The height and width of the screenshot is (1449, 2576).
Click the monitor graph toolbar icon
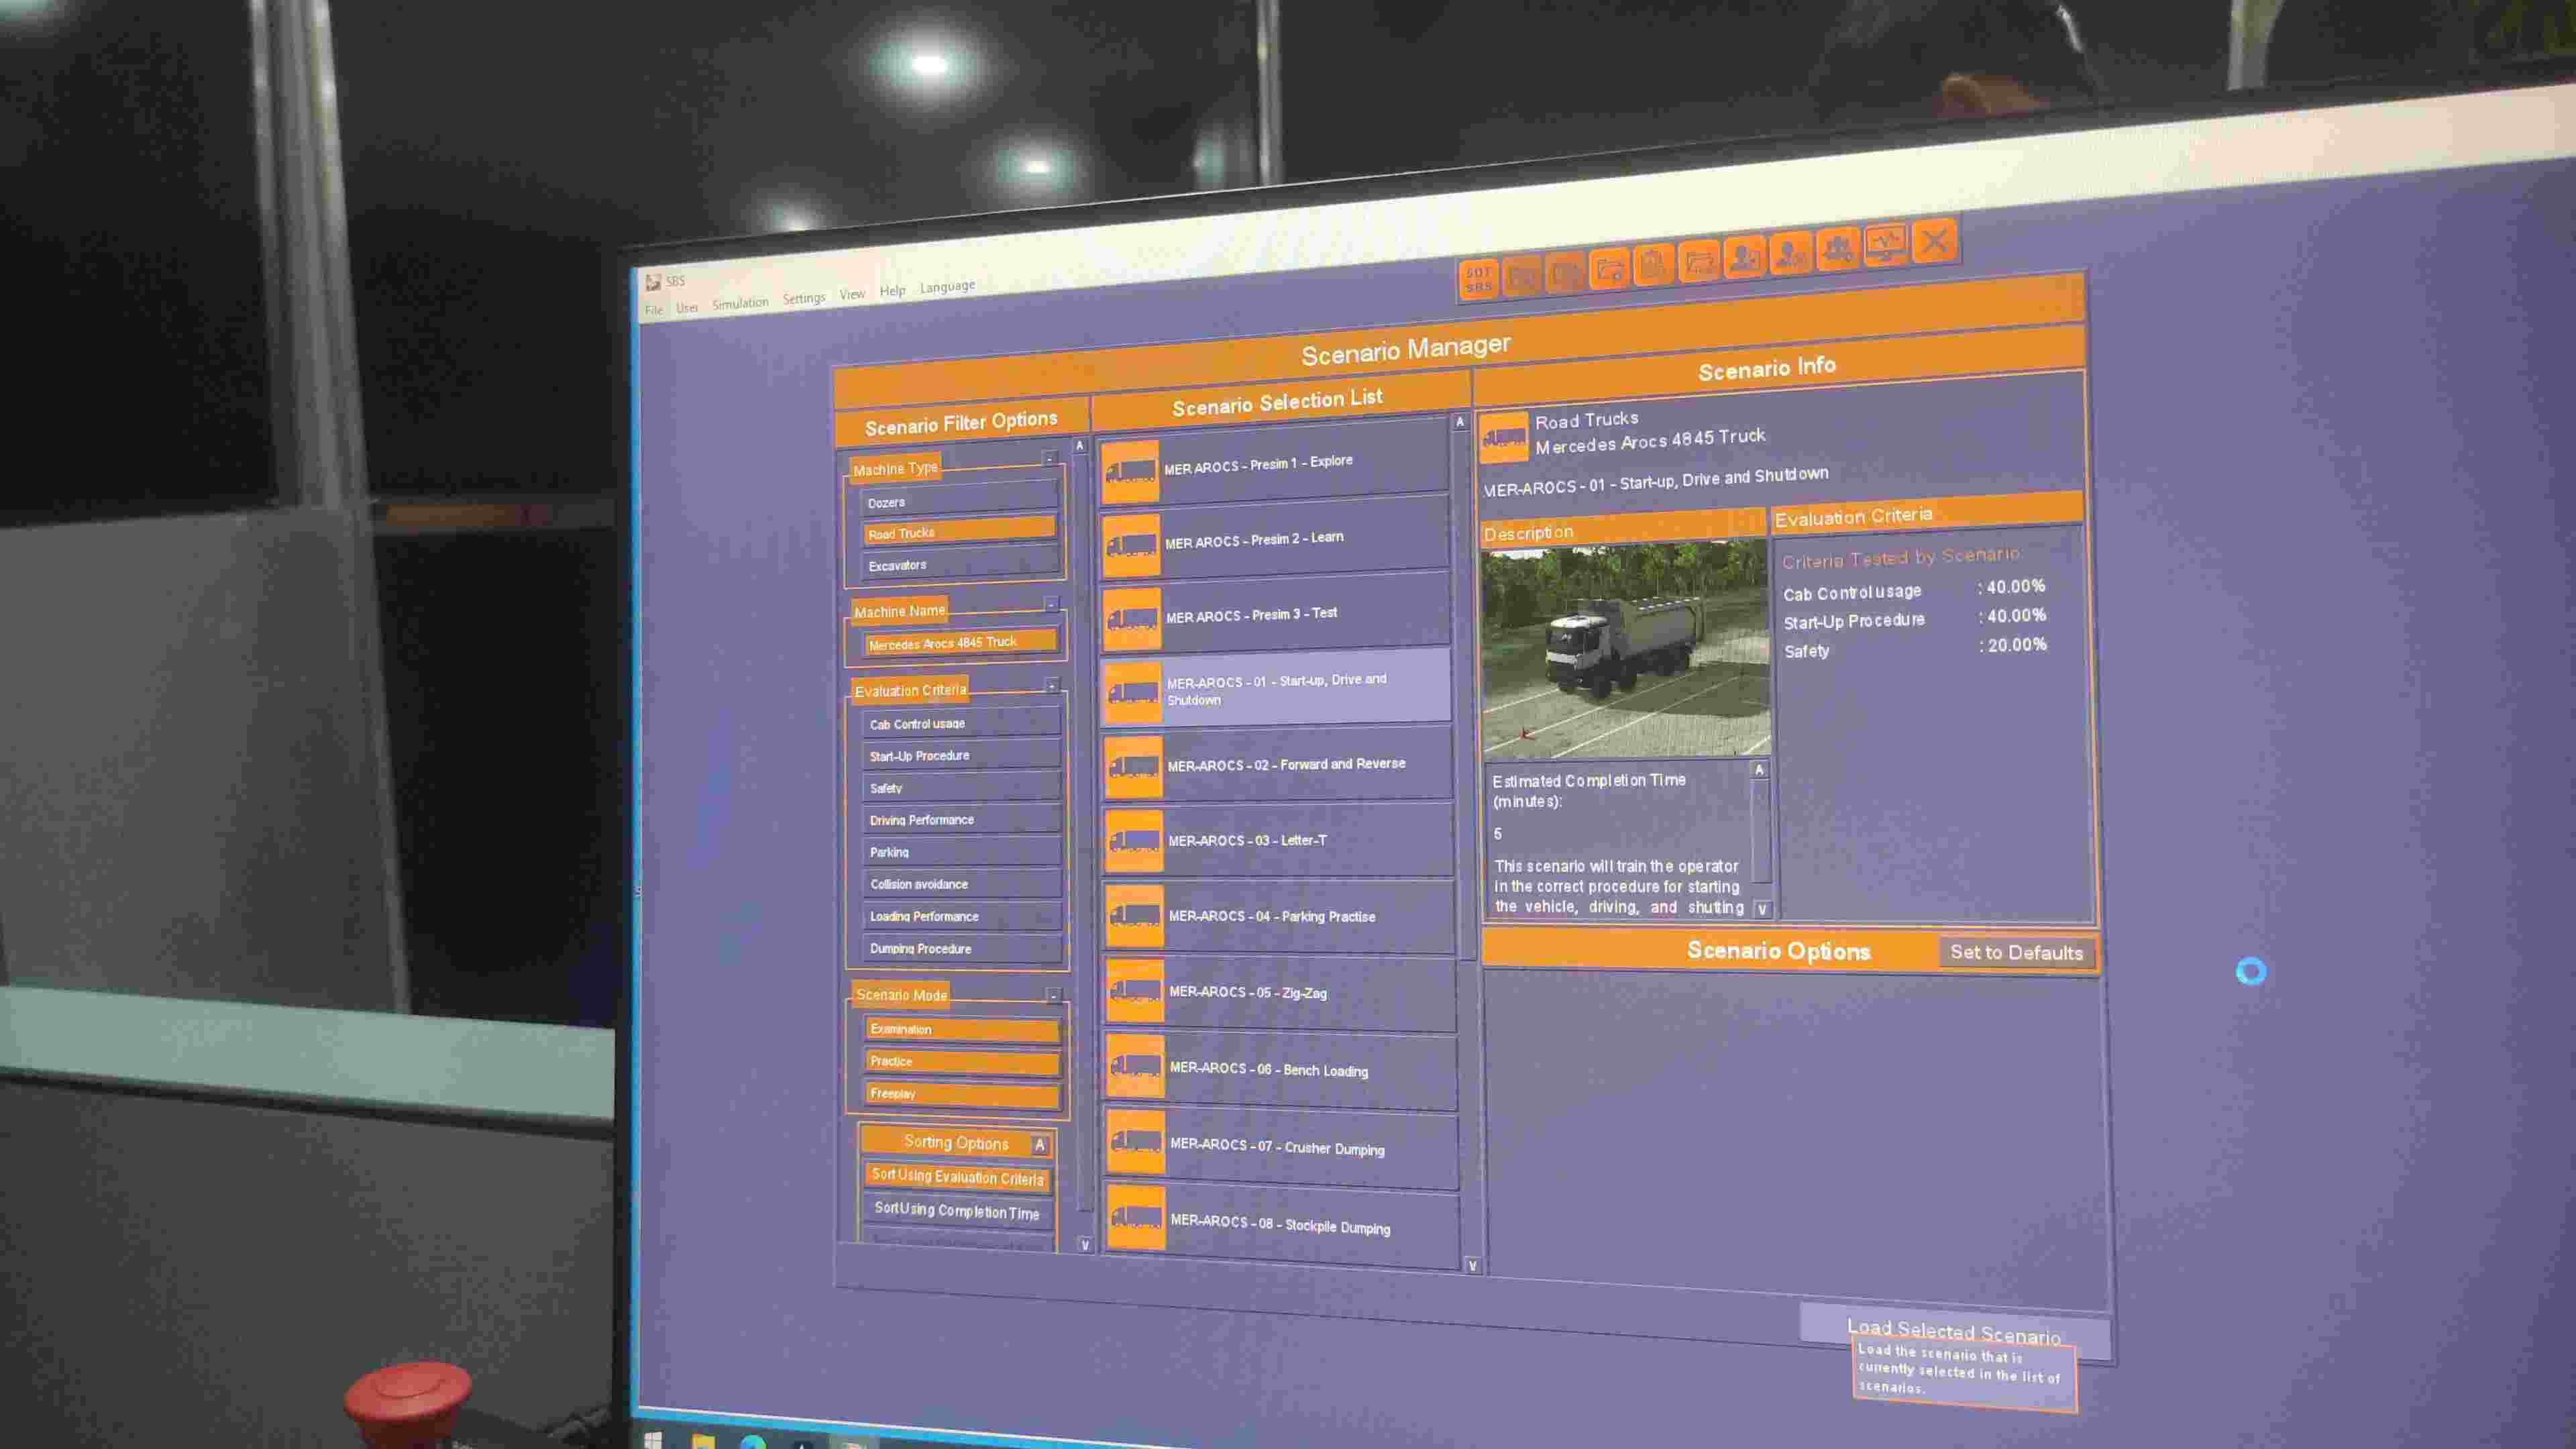[1886, 245]
